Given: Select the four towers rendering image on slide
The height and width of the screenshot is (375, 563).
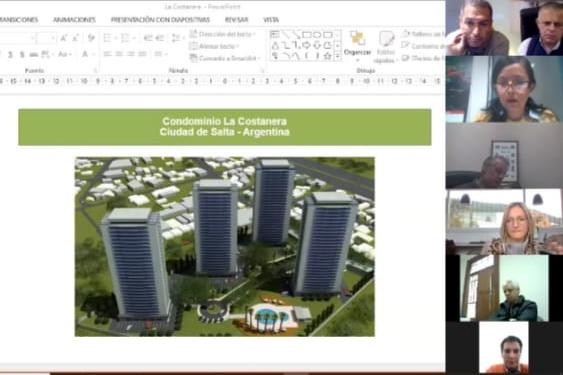Looking at the screenshot, I should (224, 246).
